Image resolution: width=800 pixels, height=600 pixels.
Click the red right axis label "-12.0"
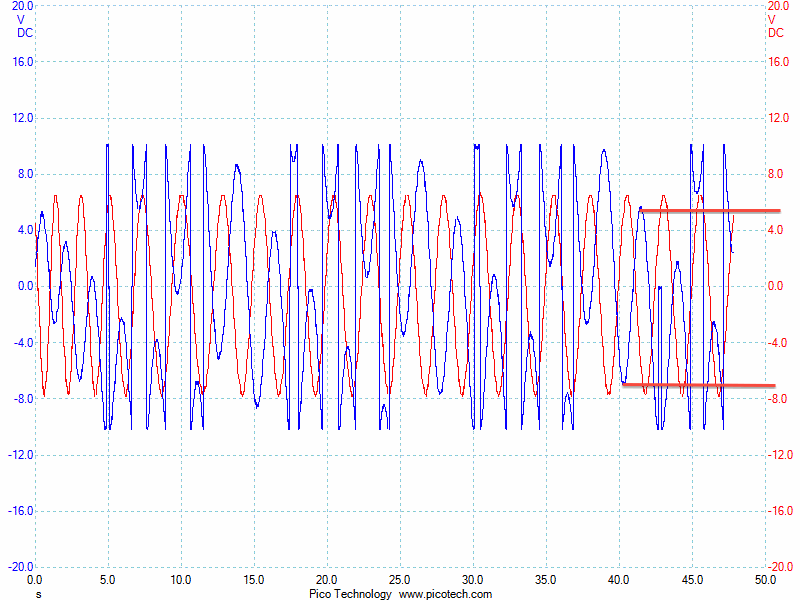coord(780,455)
